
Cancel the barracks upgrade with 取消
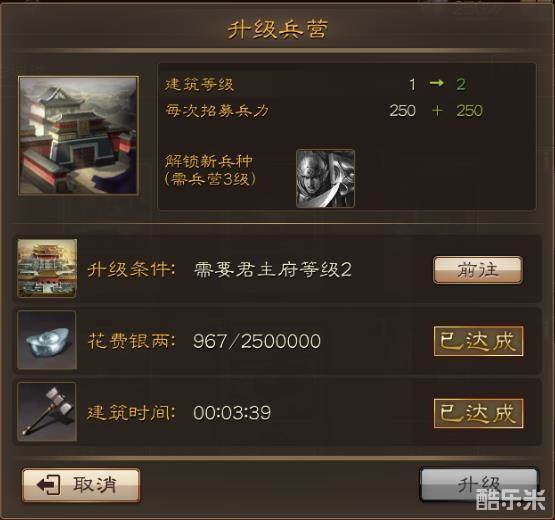coord(81,485)
